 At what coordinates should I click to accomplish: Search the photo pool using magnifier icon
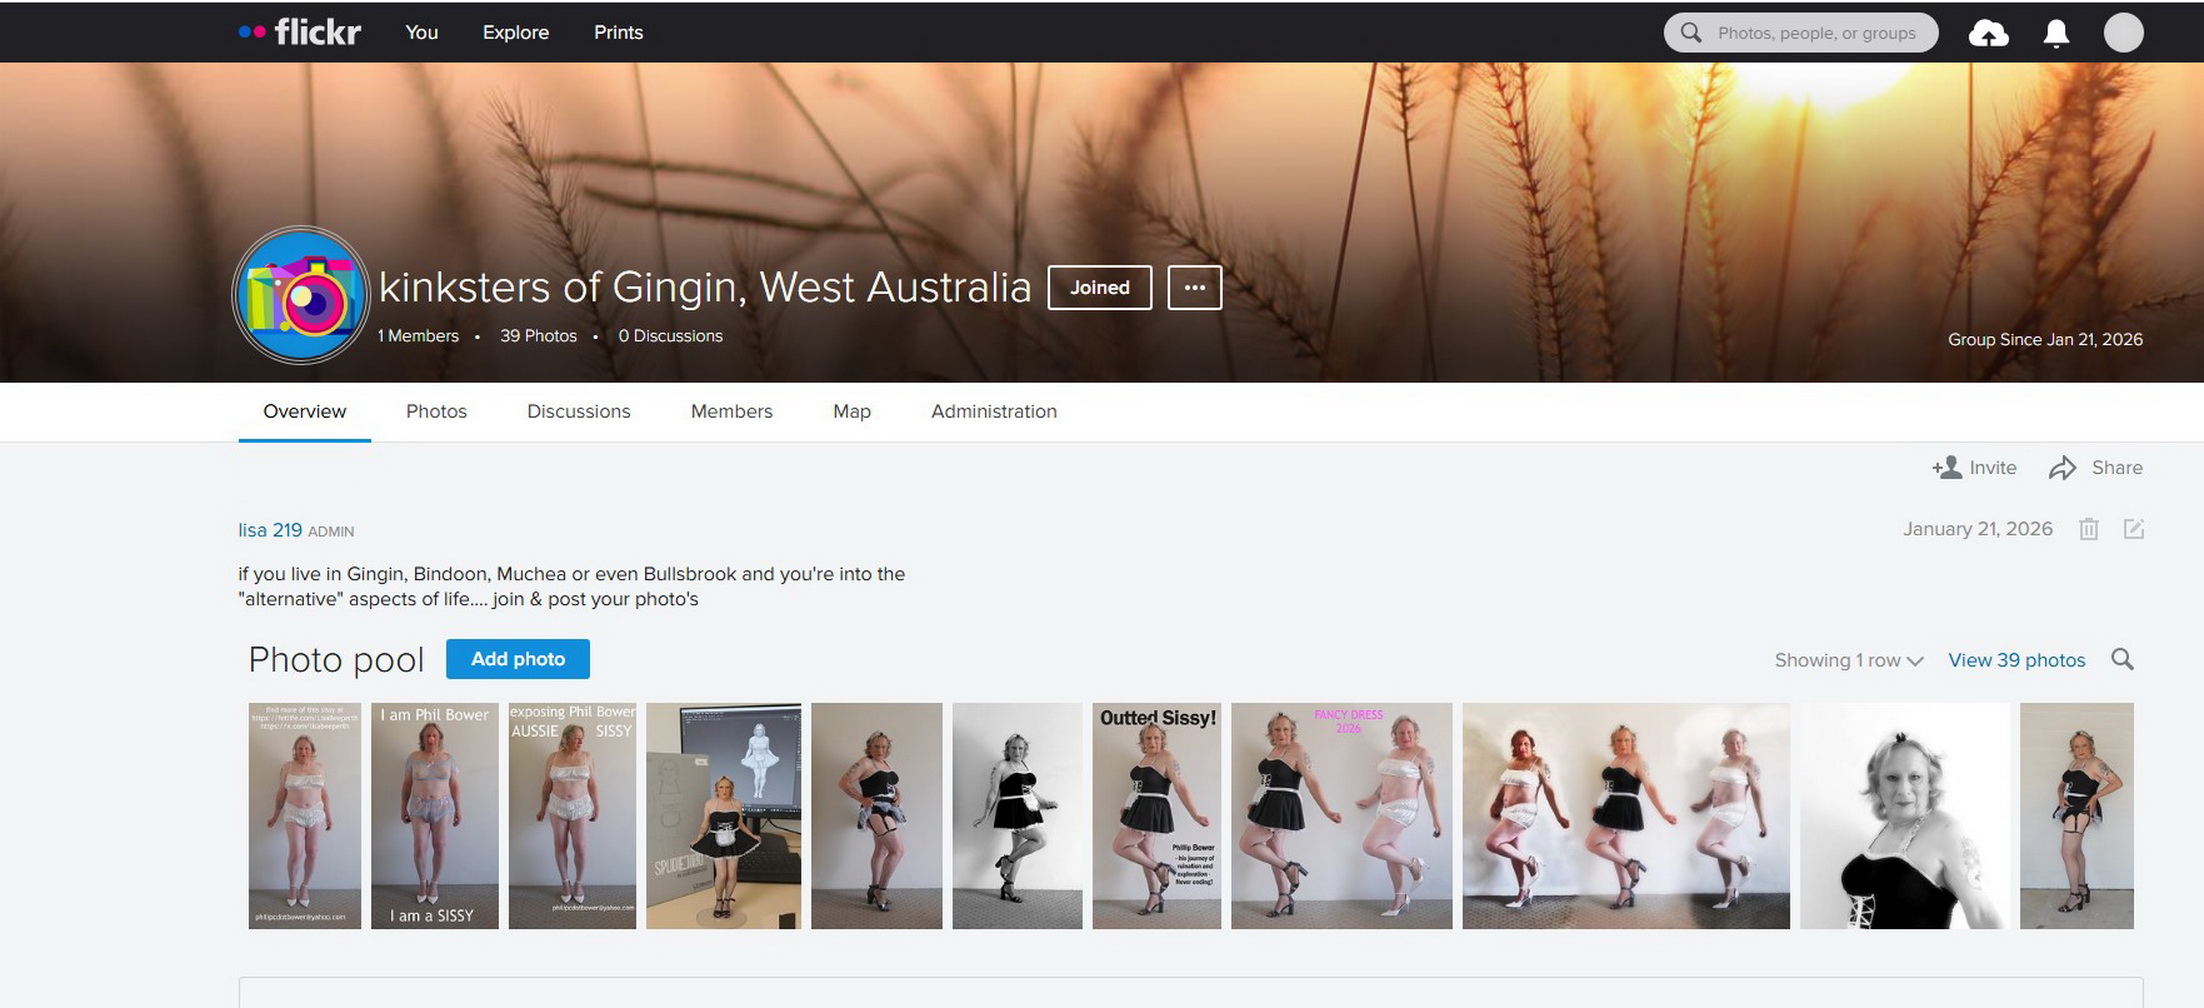point(2122,660)
